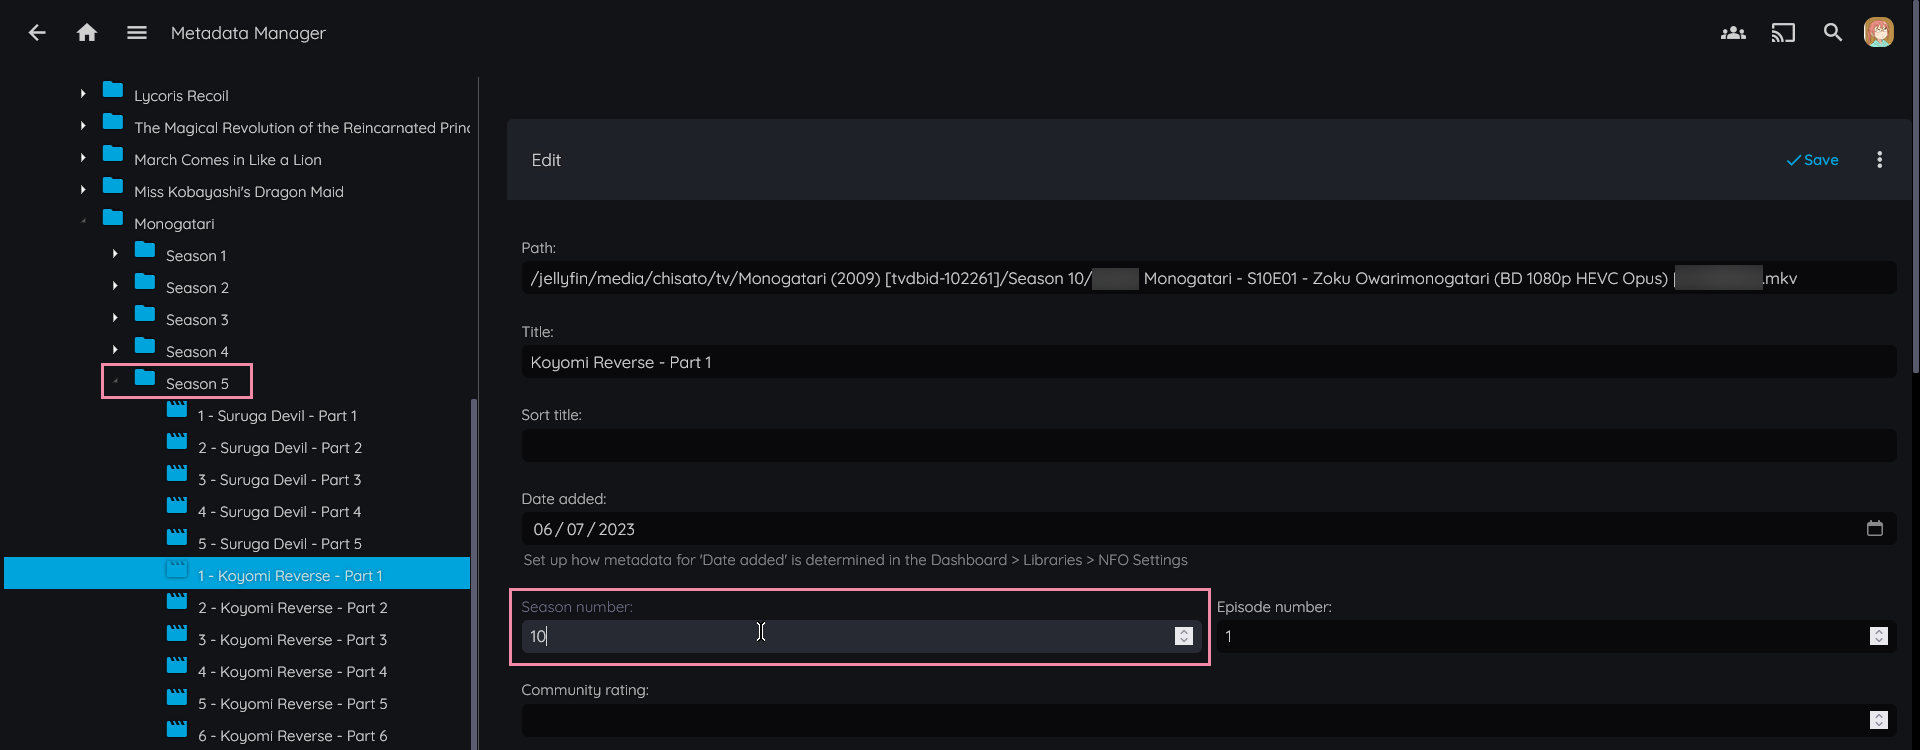
Task: Click into the Sort title field
Action: 1208,446
